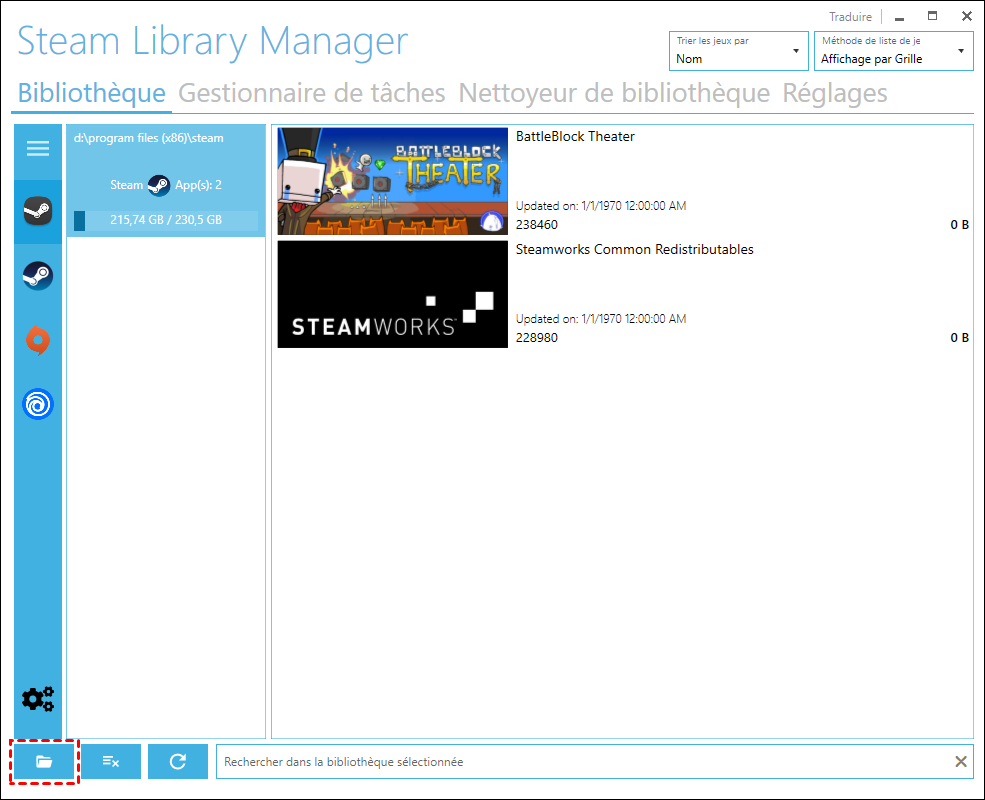Click the app ID 238460
The width and height of the screenshot is (985, 800).
tap(536, 225)
